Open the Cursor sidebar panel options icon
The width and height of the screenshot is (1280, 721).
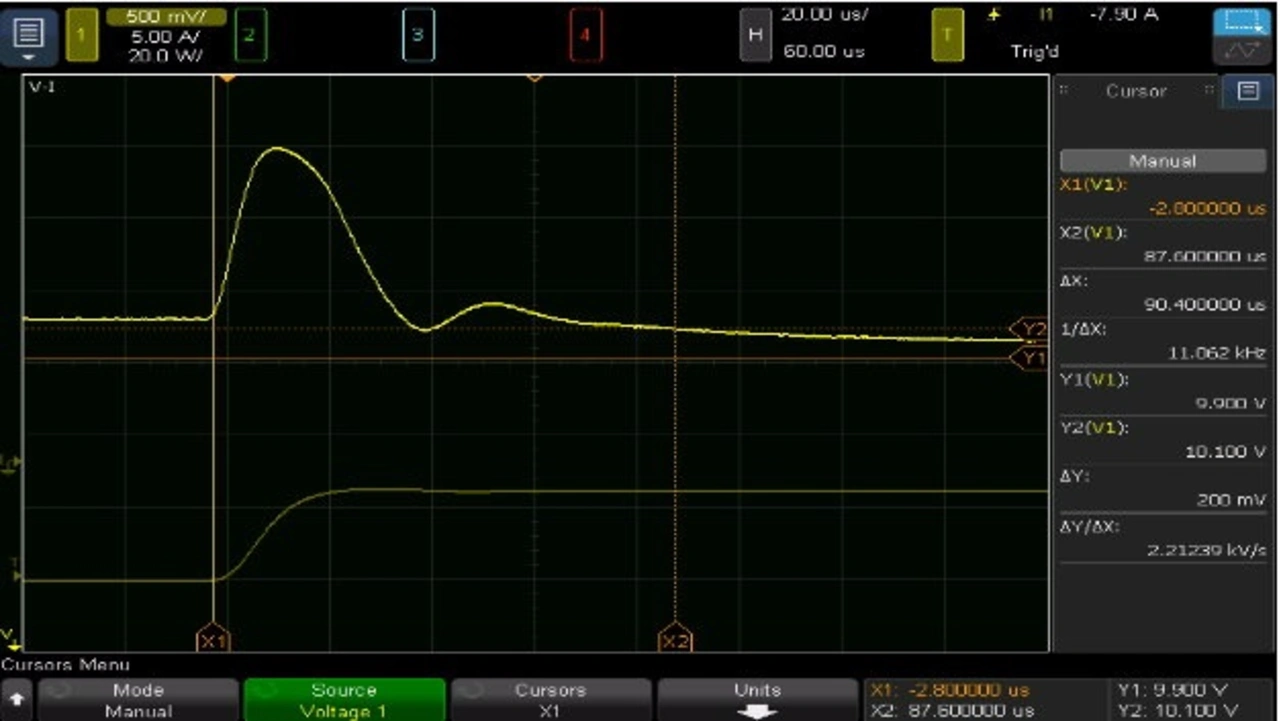(1248, 91)
